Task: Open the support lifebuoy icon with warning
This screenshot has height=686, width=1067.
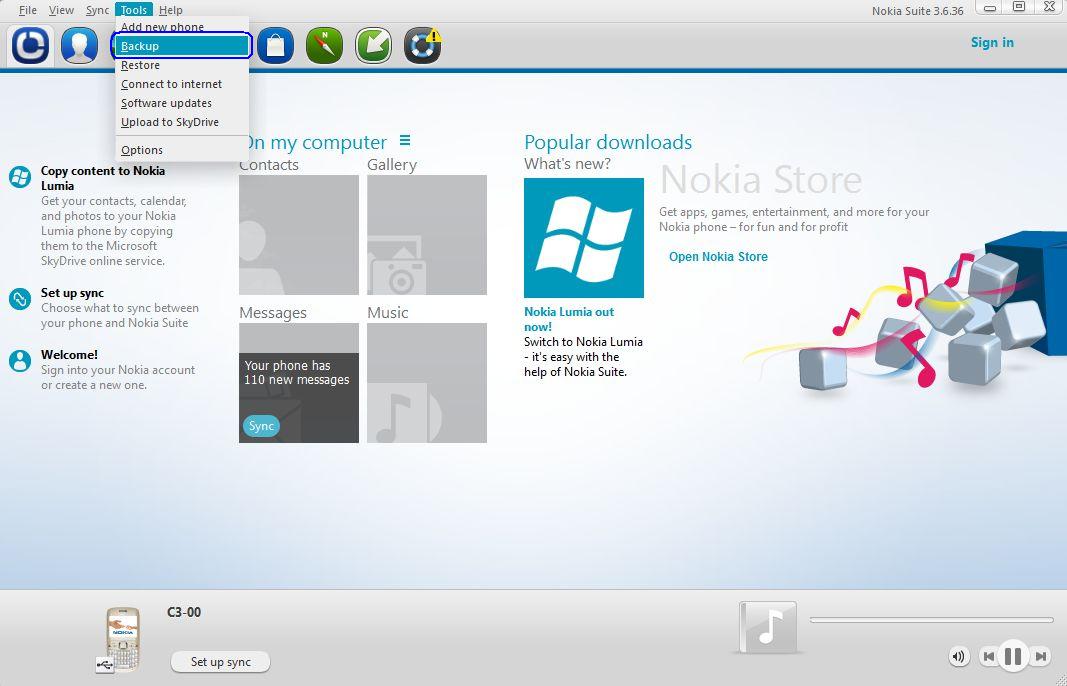Action: [423, 46]
